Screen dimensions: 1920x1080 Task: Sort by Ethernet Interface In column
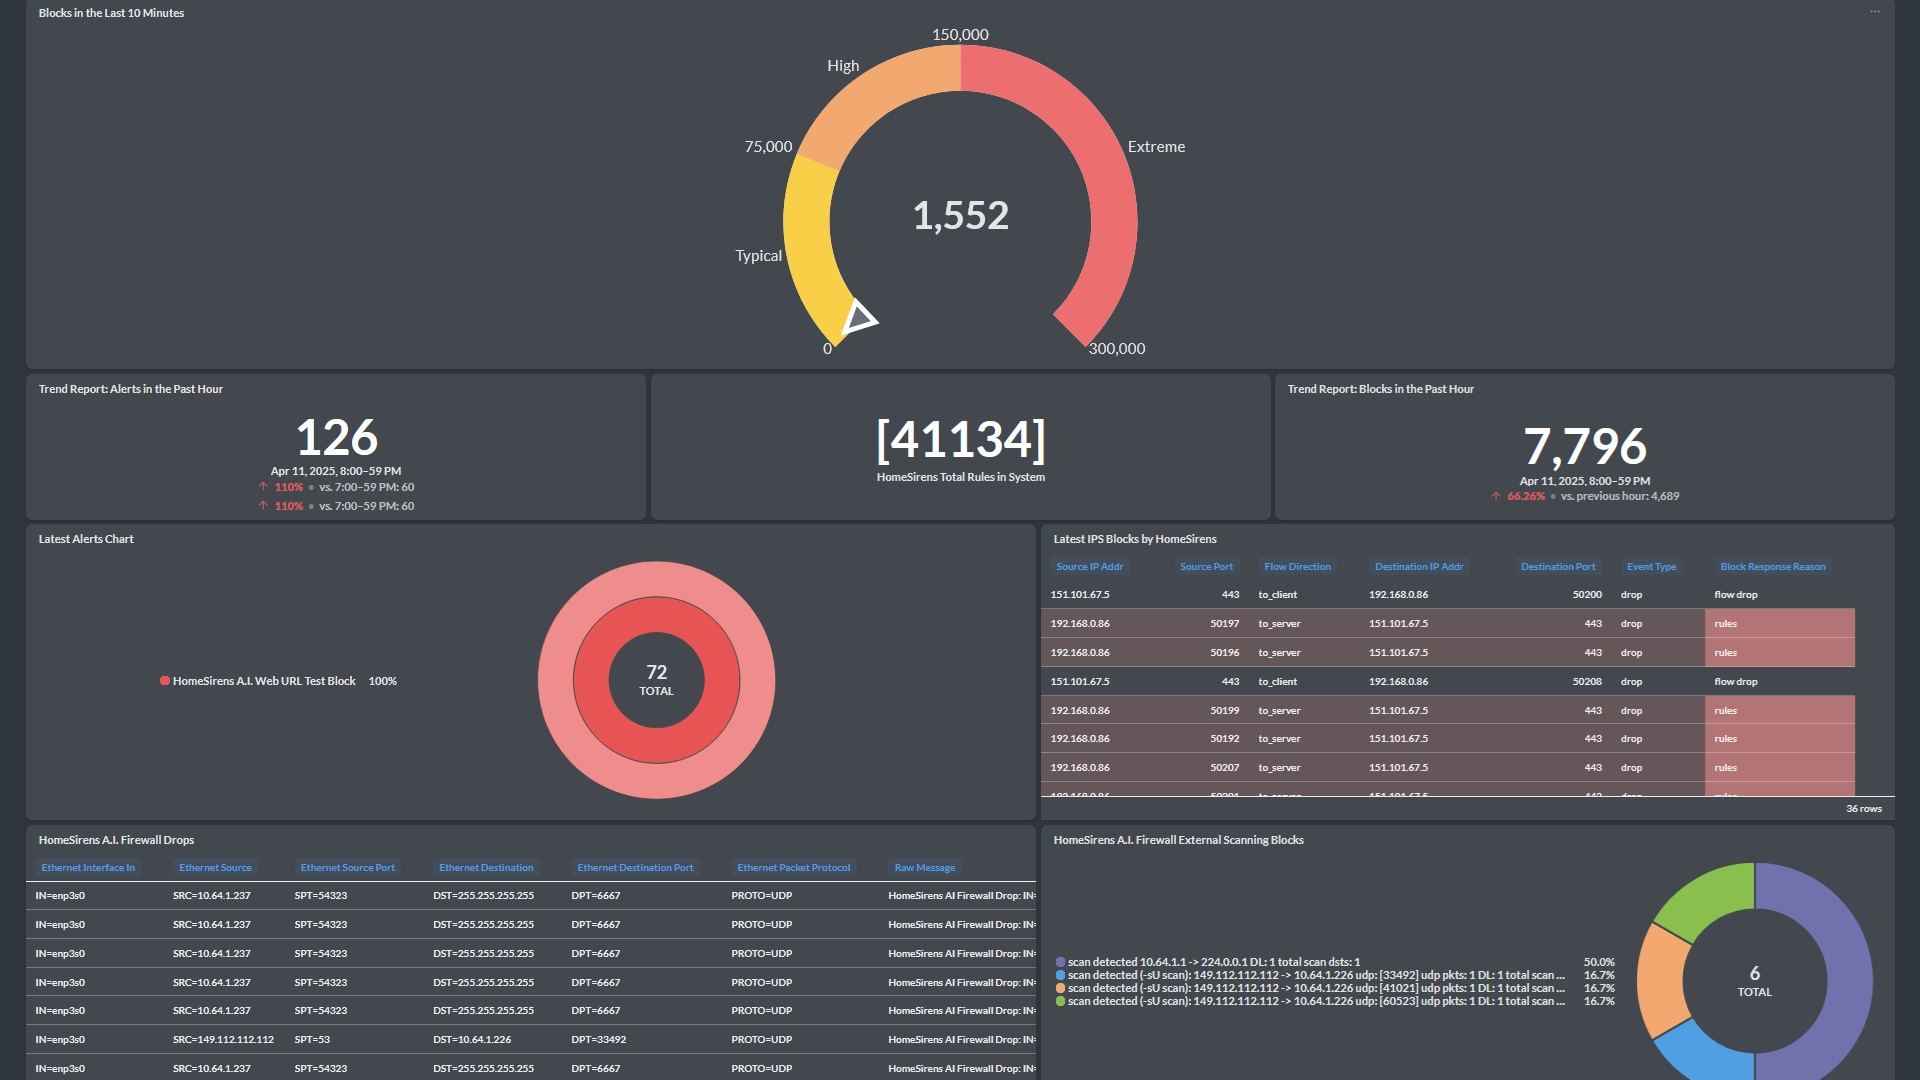[x=88, y=868]
